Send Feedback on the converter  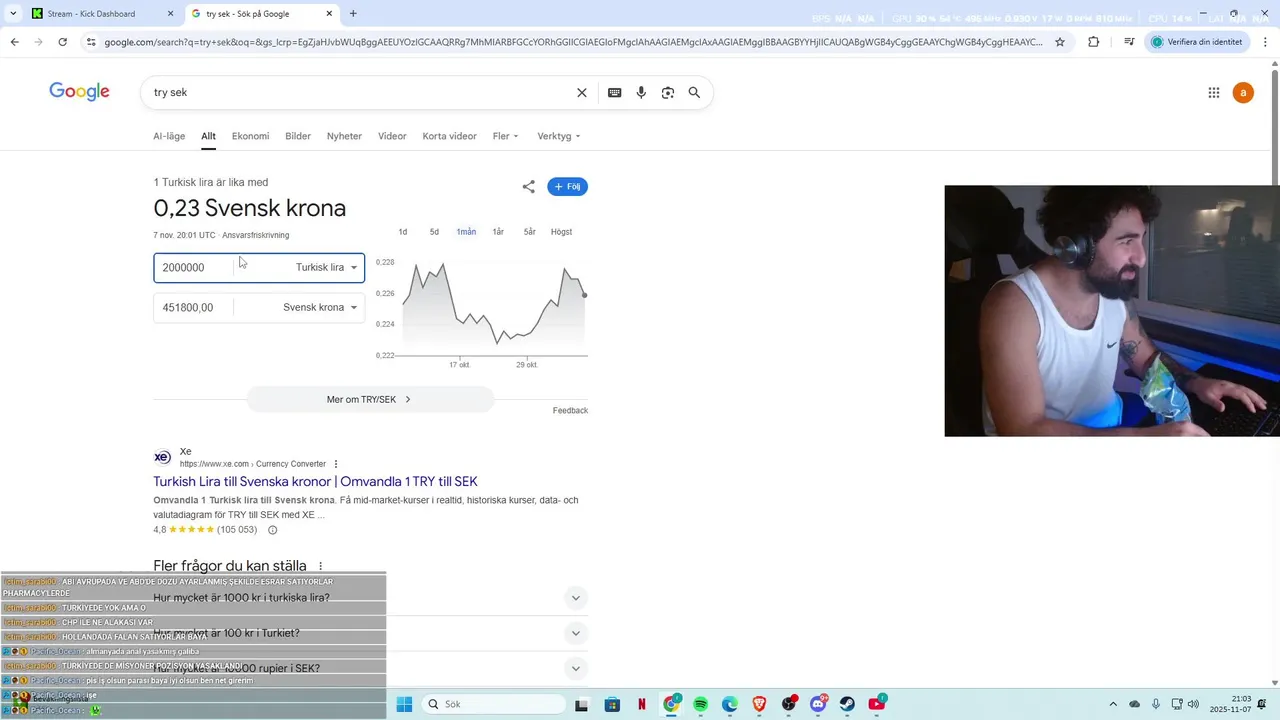(x=570, y=411)
